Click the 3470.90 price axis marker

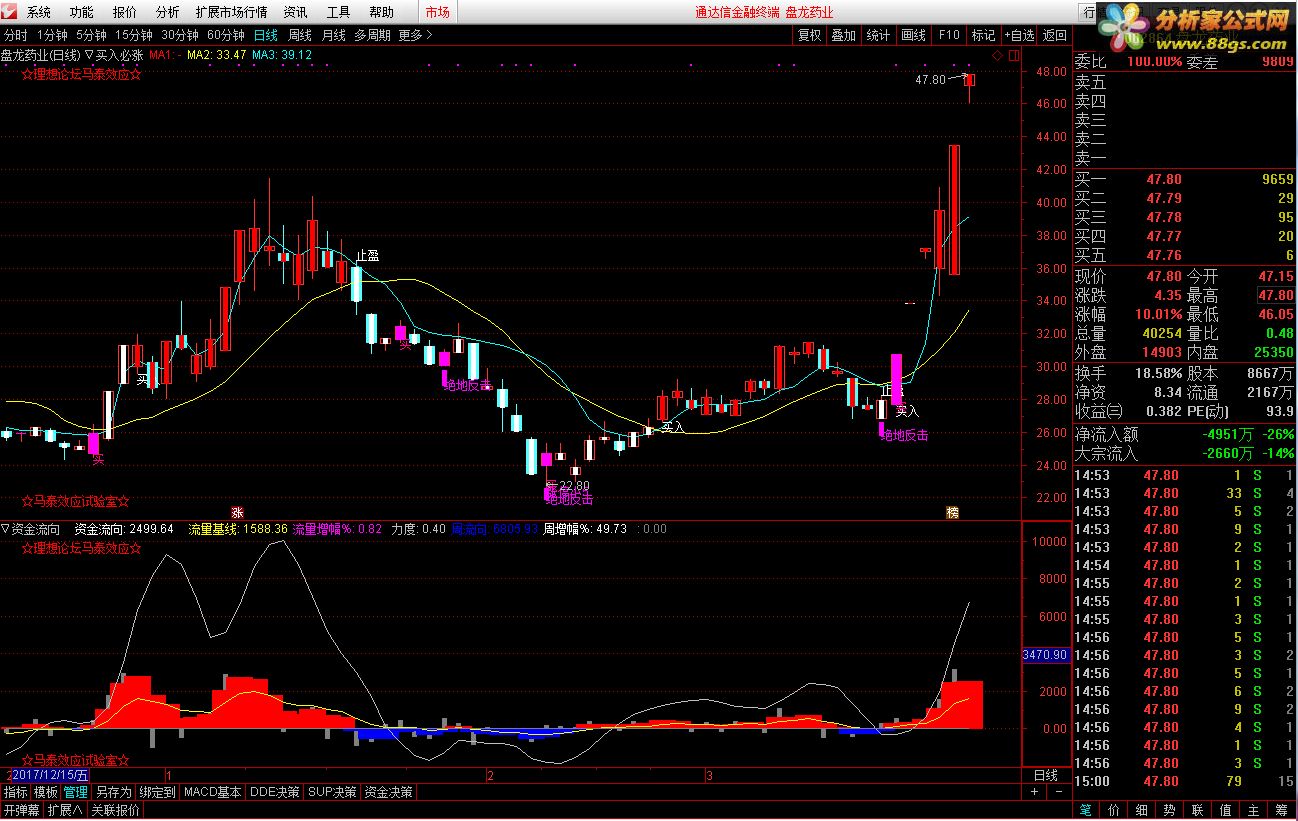click(1046, 655)
